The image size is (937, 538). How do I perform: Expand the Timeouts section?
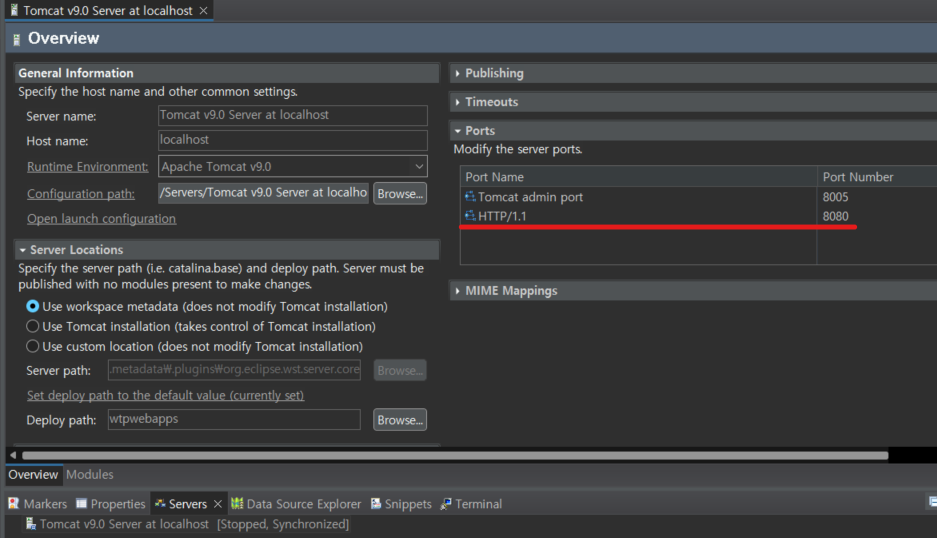pyautogui.click(x=457, y=102)
